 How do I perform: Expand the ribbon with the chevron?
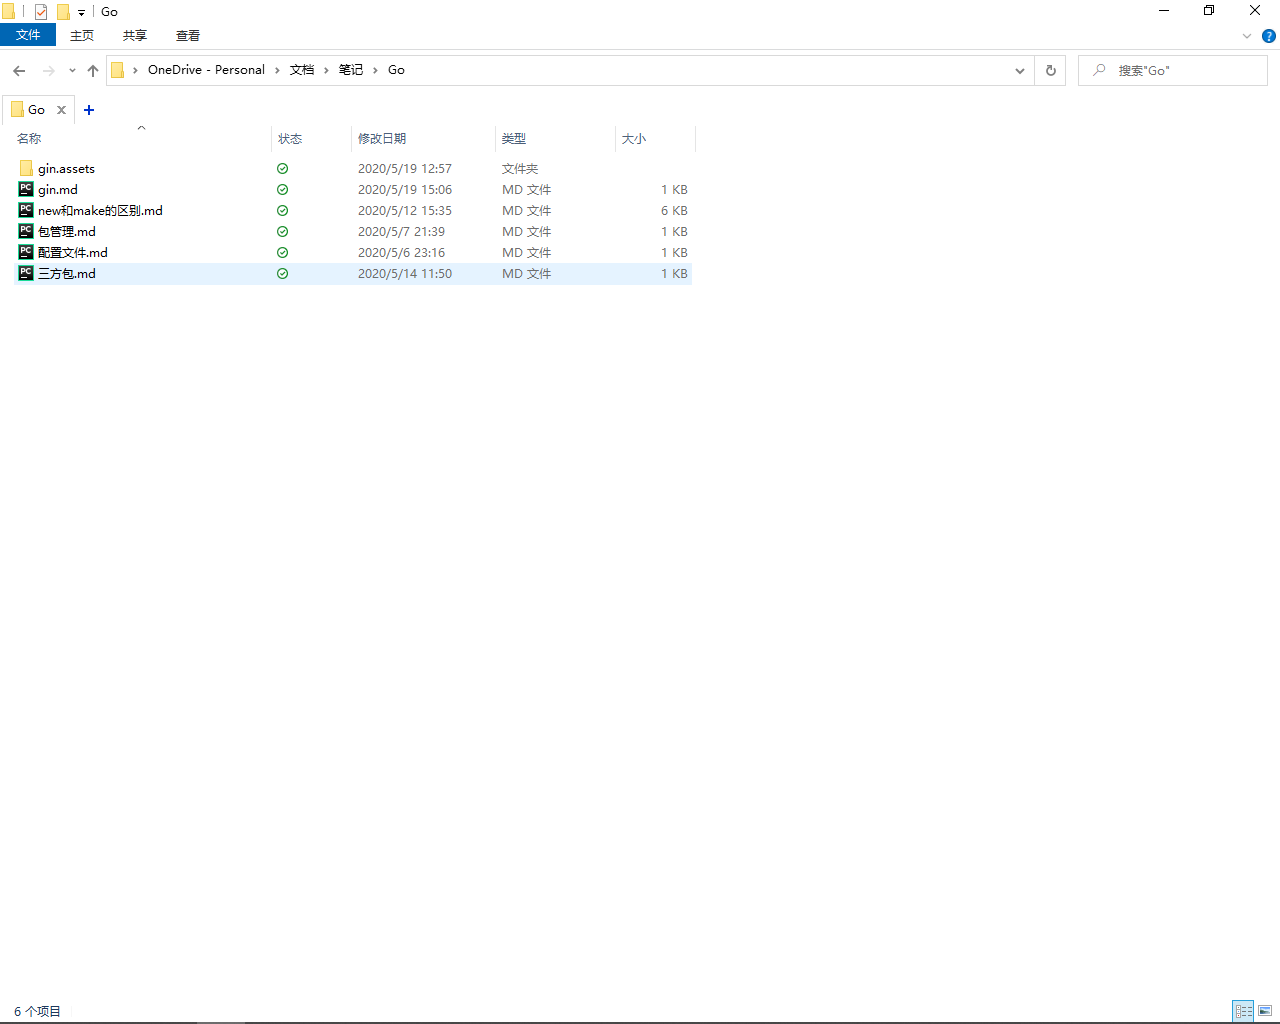tap(1247, 36)
